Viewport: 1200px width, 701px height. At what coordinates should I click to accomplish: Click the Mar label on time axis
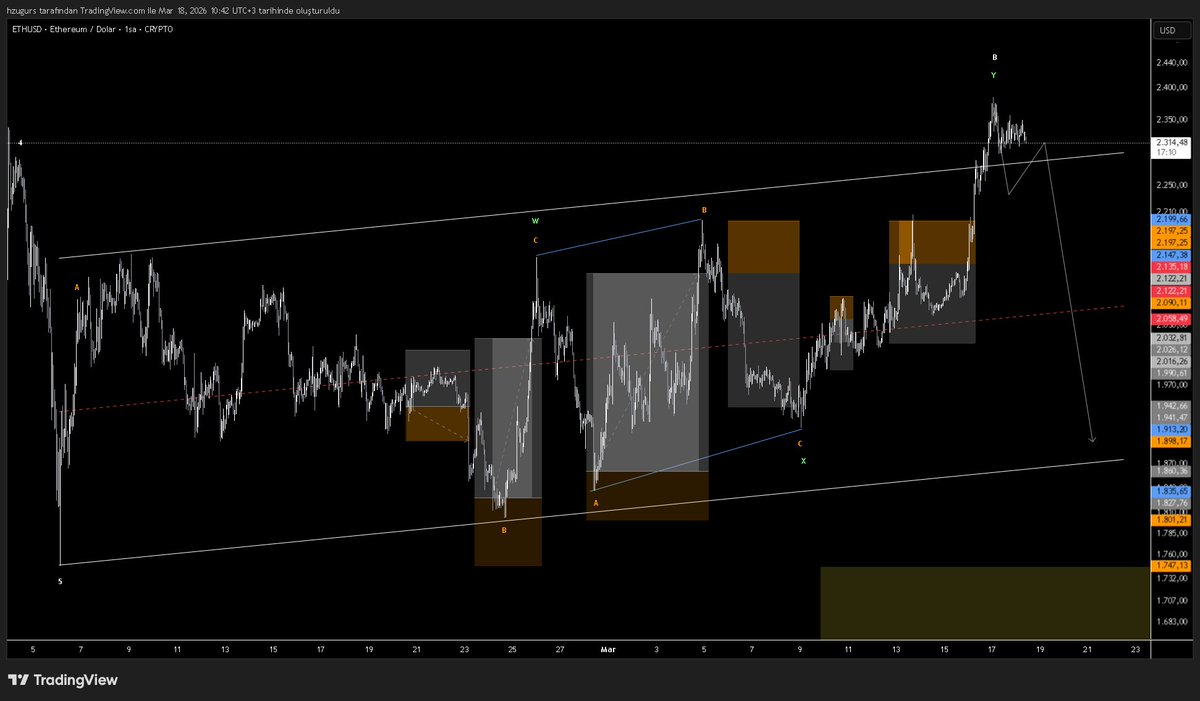click(608, 649)
